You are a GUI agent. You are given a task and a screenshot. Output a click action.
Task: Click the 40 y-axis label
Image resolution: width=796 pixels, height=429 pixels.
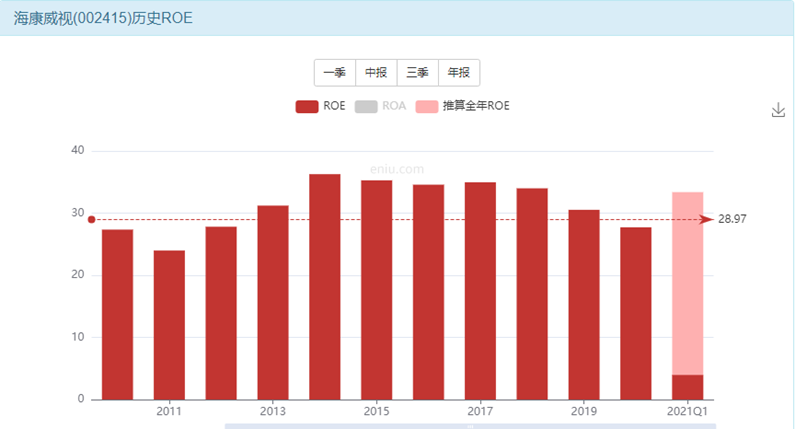click(78, 150)
